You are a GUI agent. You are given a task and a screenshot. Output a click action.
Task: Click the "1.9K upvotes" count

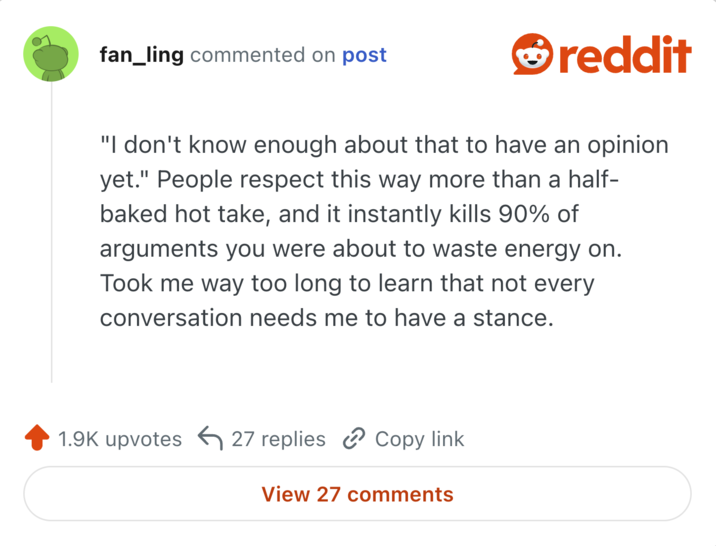point(120,439)
